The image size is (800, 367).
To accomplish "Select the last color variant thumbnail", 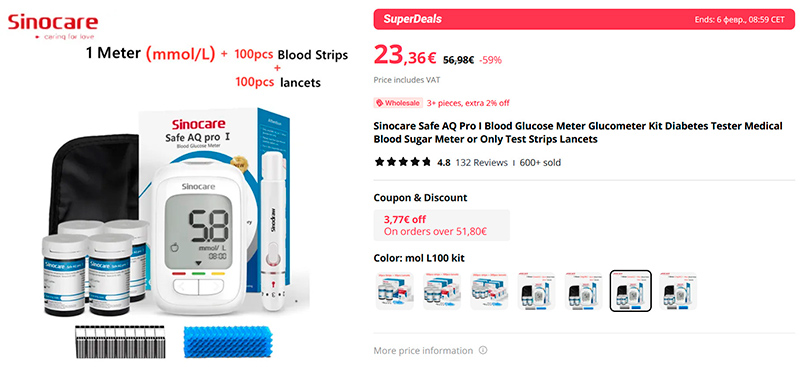I will point(678,290).
